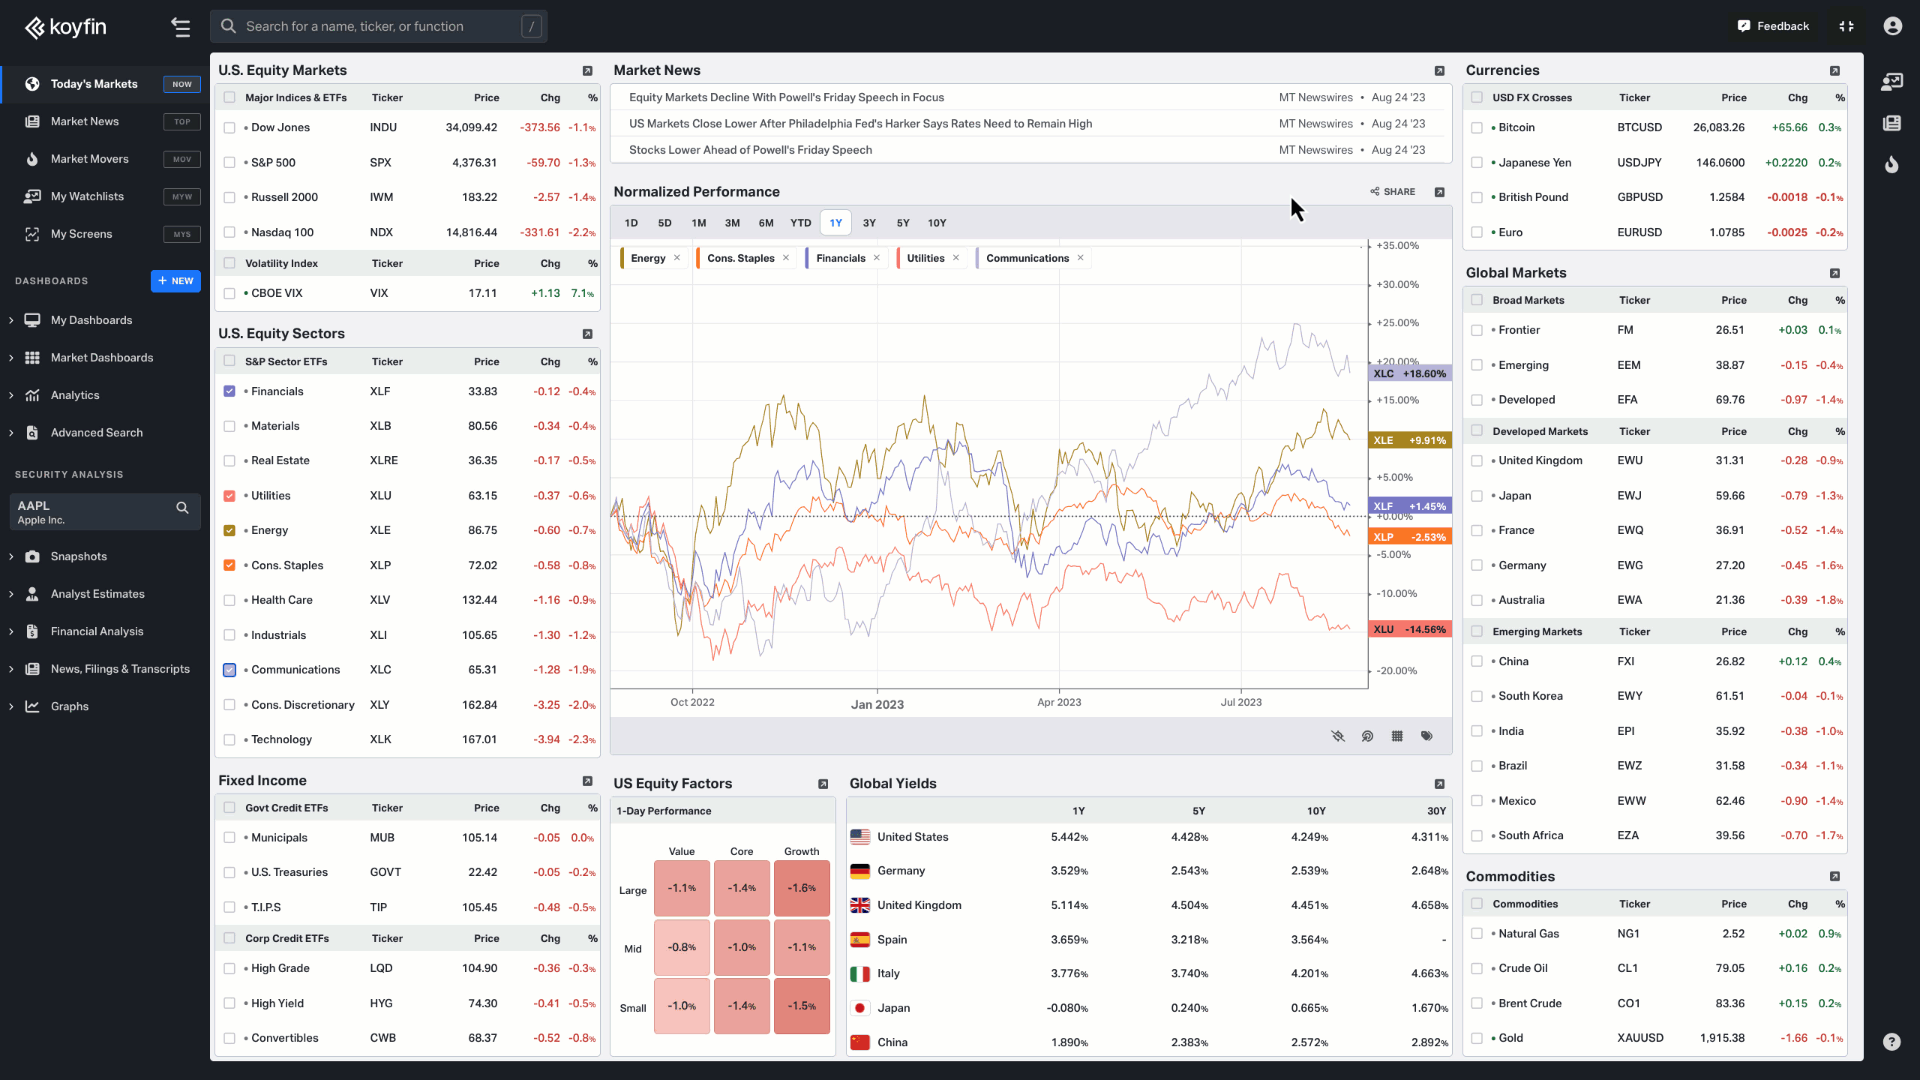The height and width of the screenshot is (1080, 1920).
Task: Open the right rail chat icon
Action: coord(1891,82)
